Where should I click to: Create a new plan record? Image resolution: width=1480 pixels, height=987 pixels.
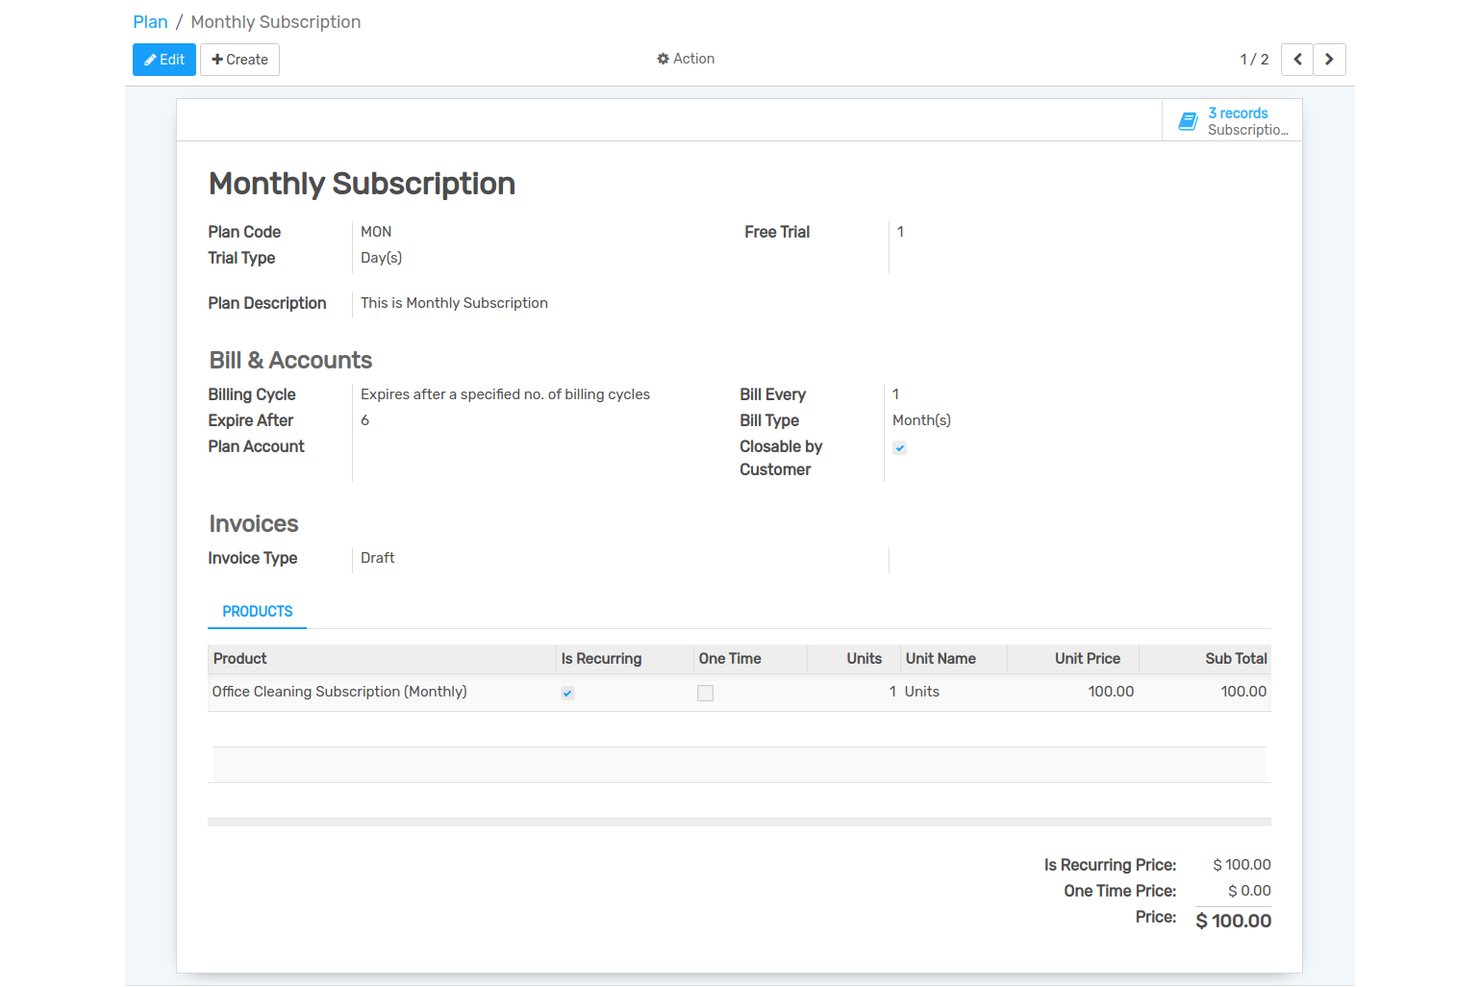coord(240,60)
